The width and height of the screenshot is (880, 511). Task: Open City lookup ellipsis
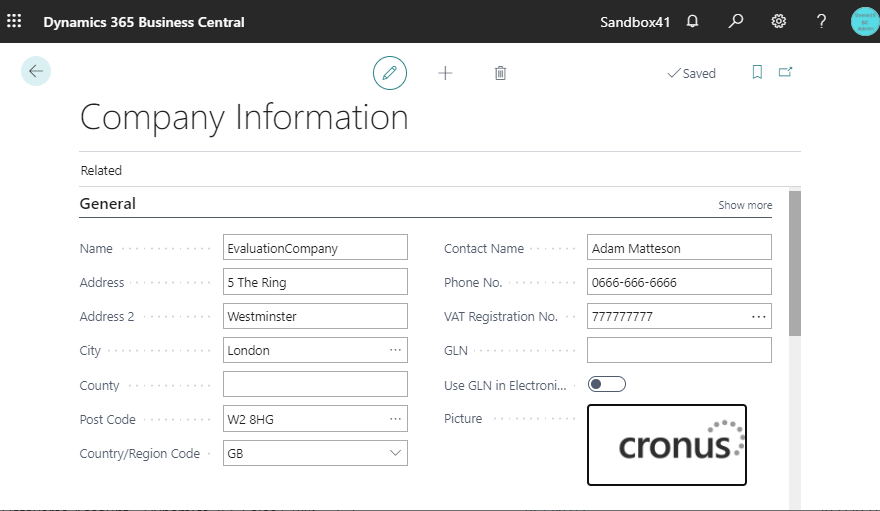coord(395,350)
